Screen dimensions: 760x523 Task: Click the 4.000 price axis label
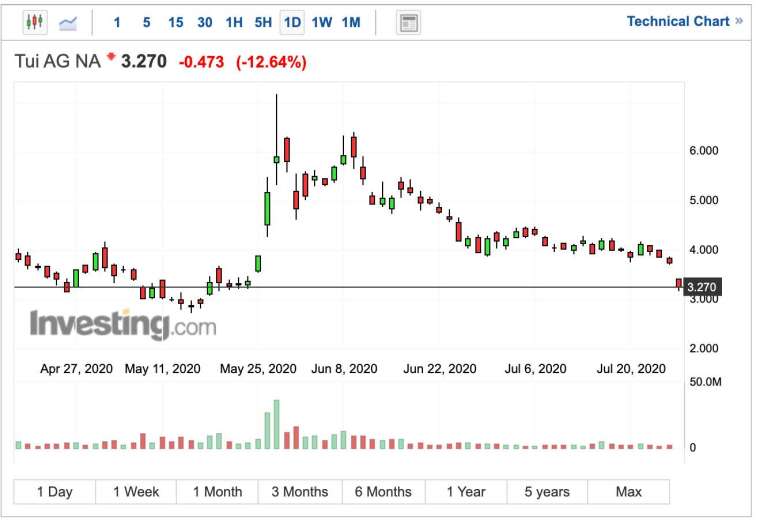tap(704, 250)
